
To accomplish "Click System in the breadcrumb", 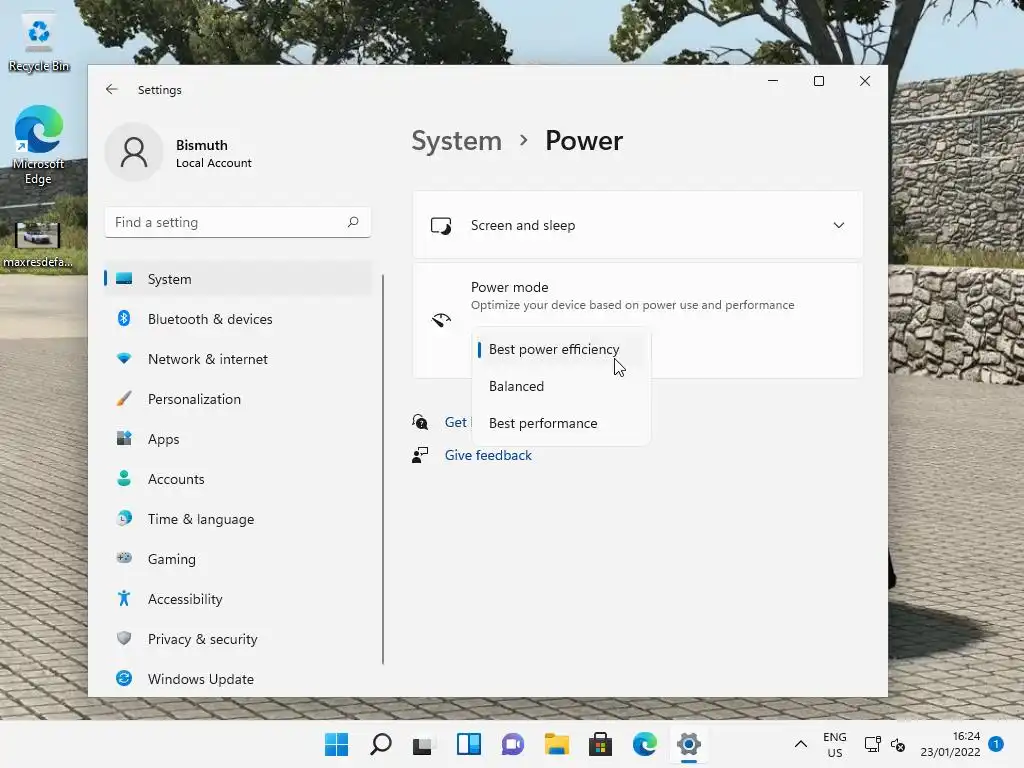I will point(456,141).
